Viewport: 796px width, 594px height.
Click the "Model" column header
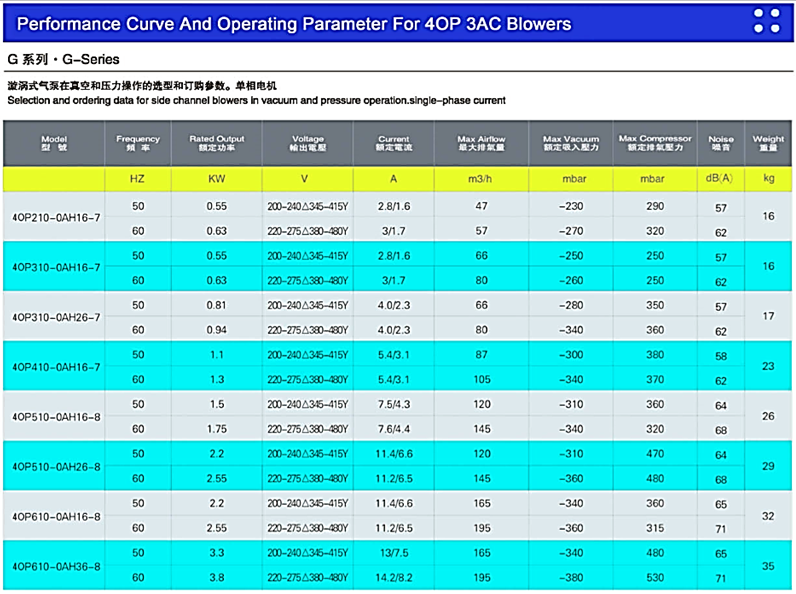[54, 143]
